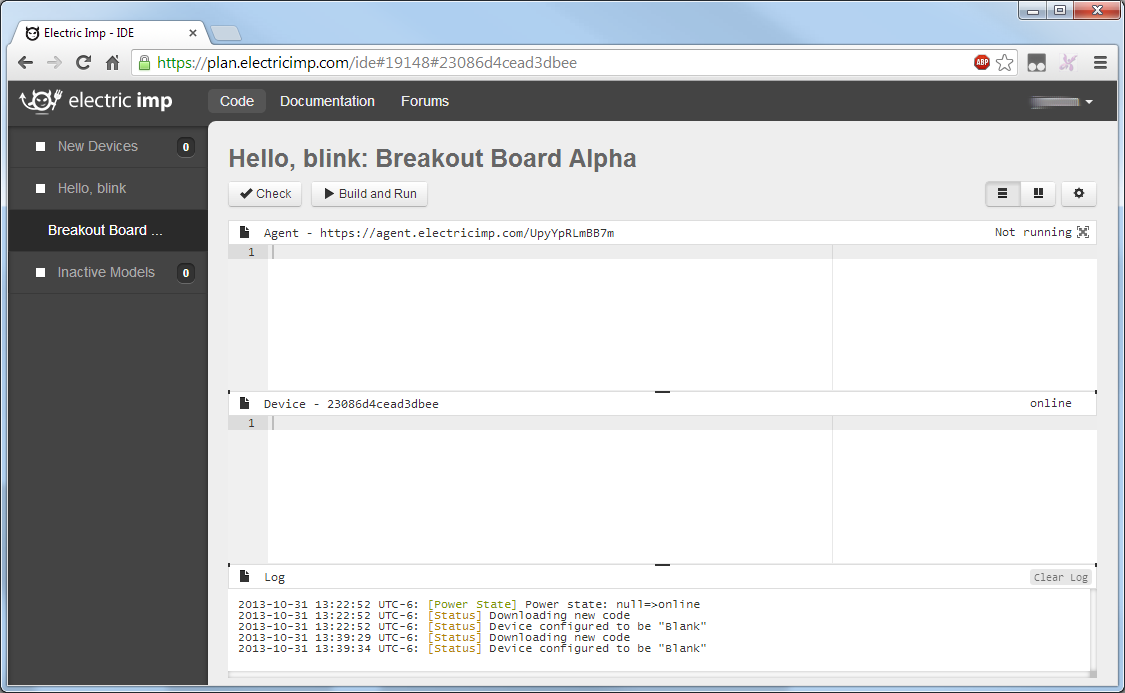Click the pink extension icon

point(1068,62)
